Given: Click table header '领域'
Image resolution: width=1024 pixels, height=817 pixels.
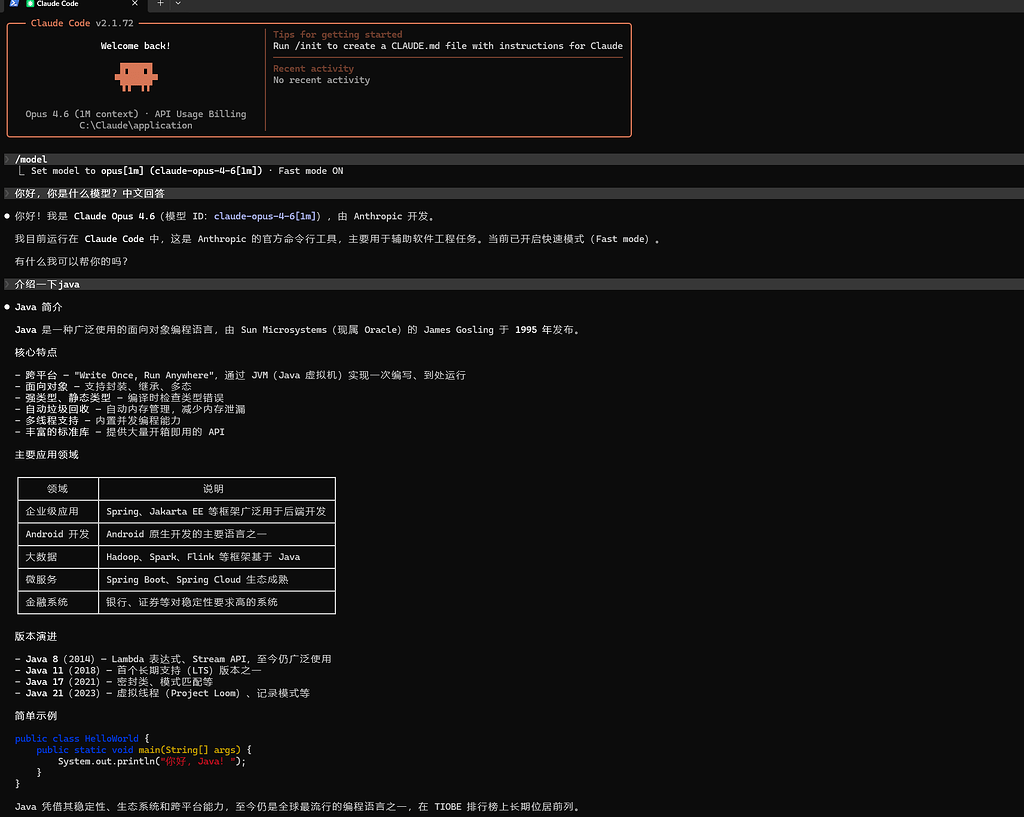Looking at the screenshot, I should [57, 489].
